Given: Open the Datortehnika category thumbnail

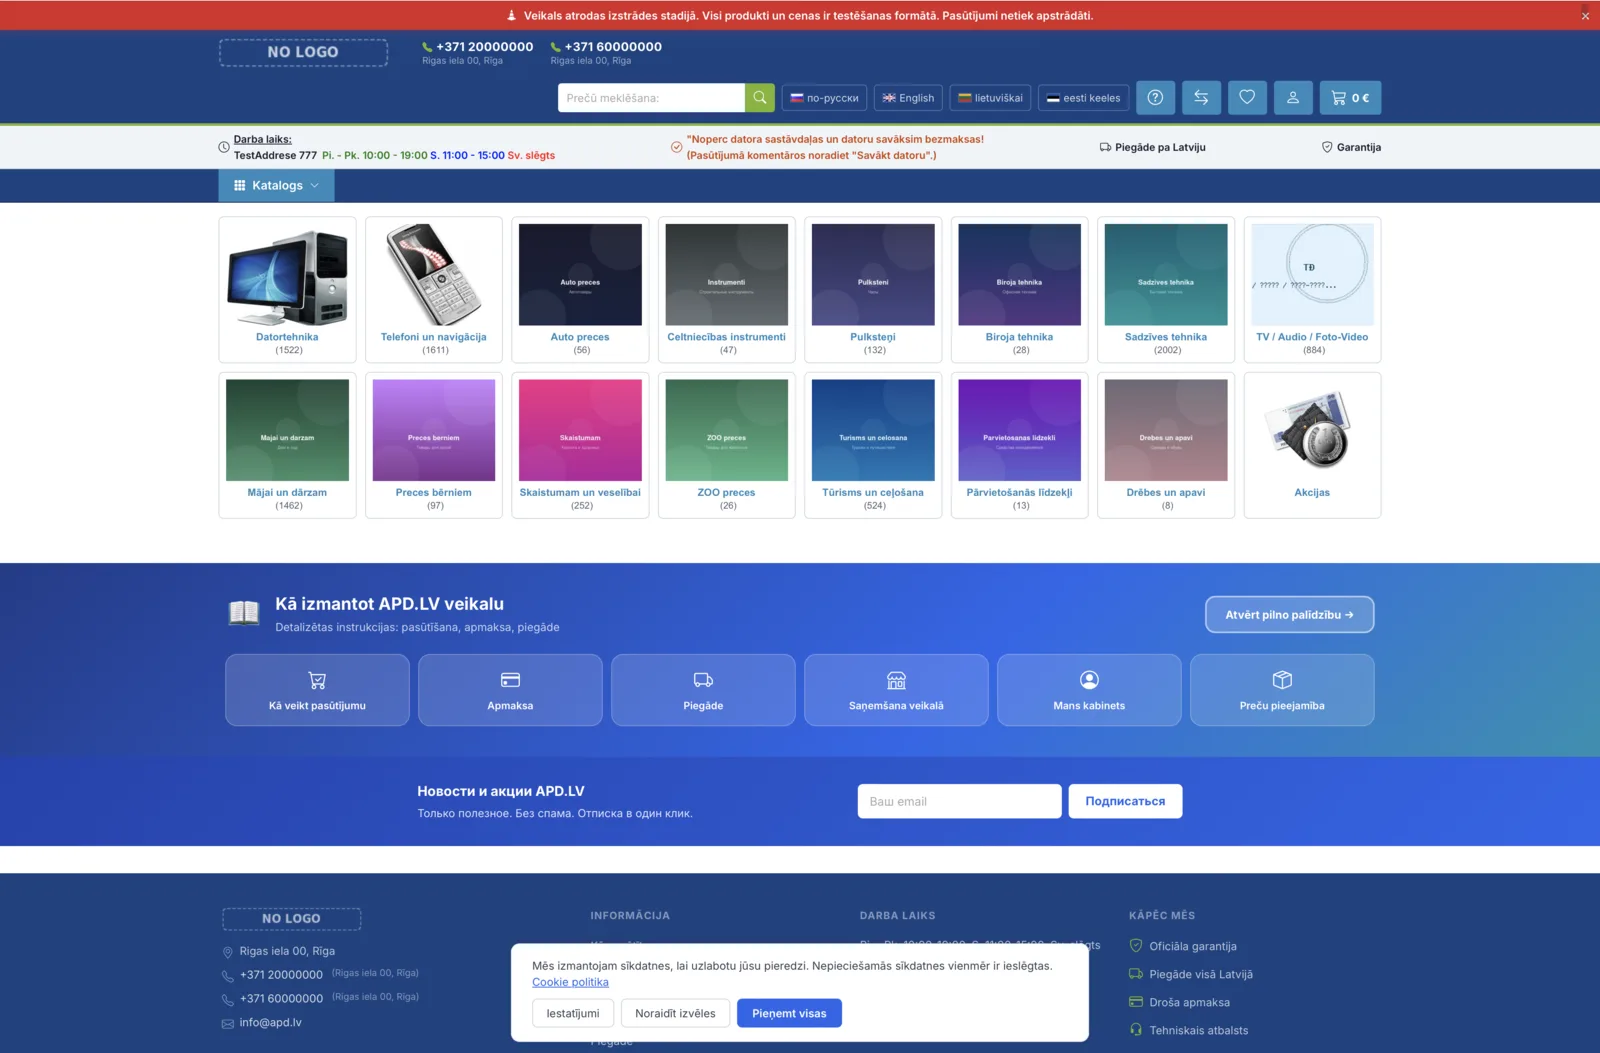Looking at the screenshot, I should (x=287, y=275).
